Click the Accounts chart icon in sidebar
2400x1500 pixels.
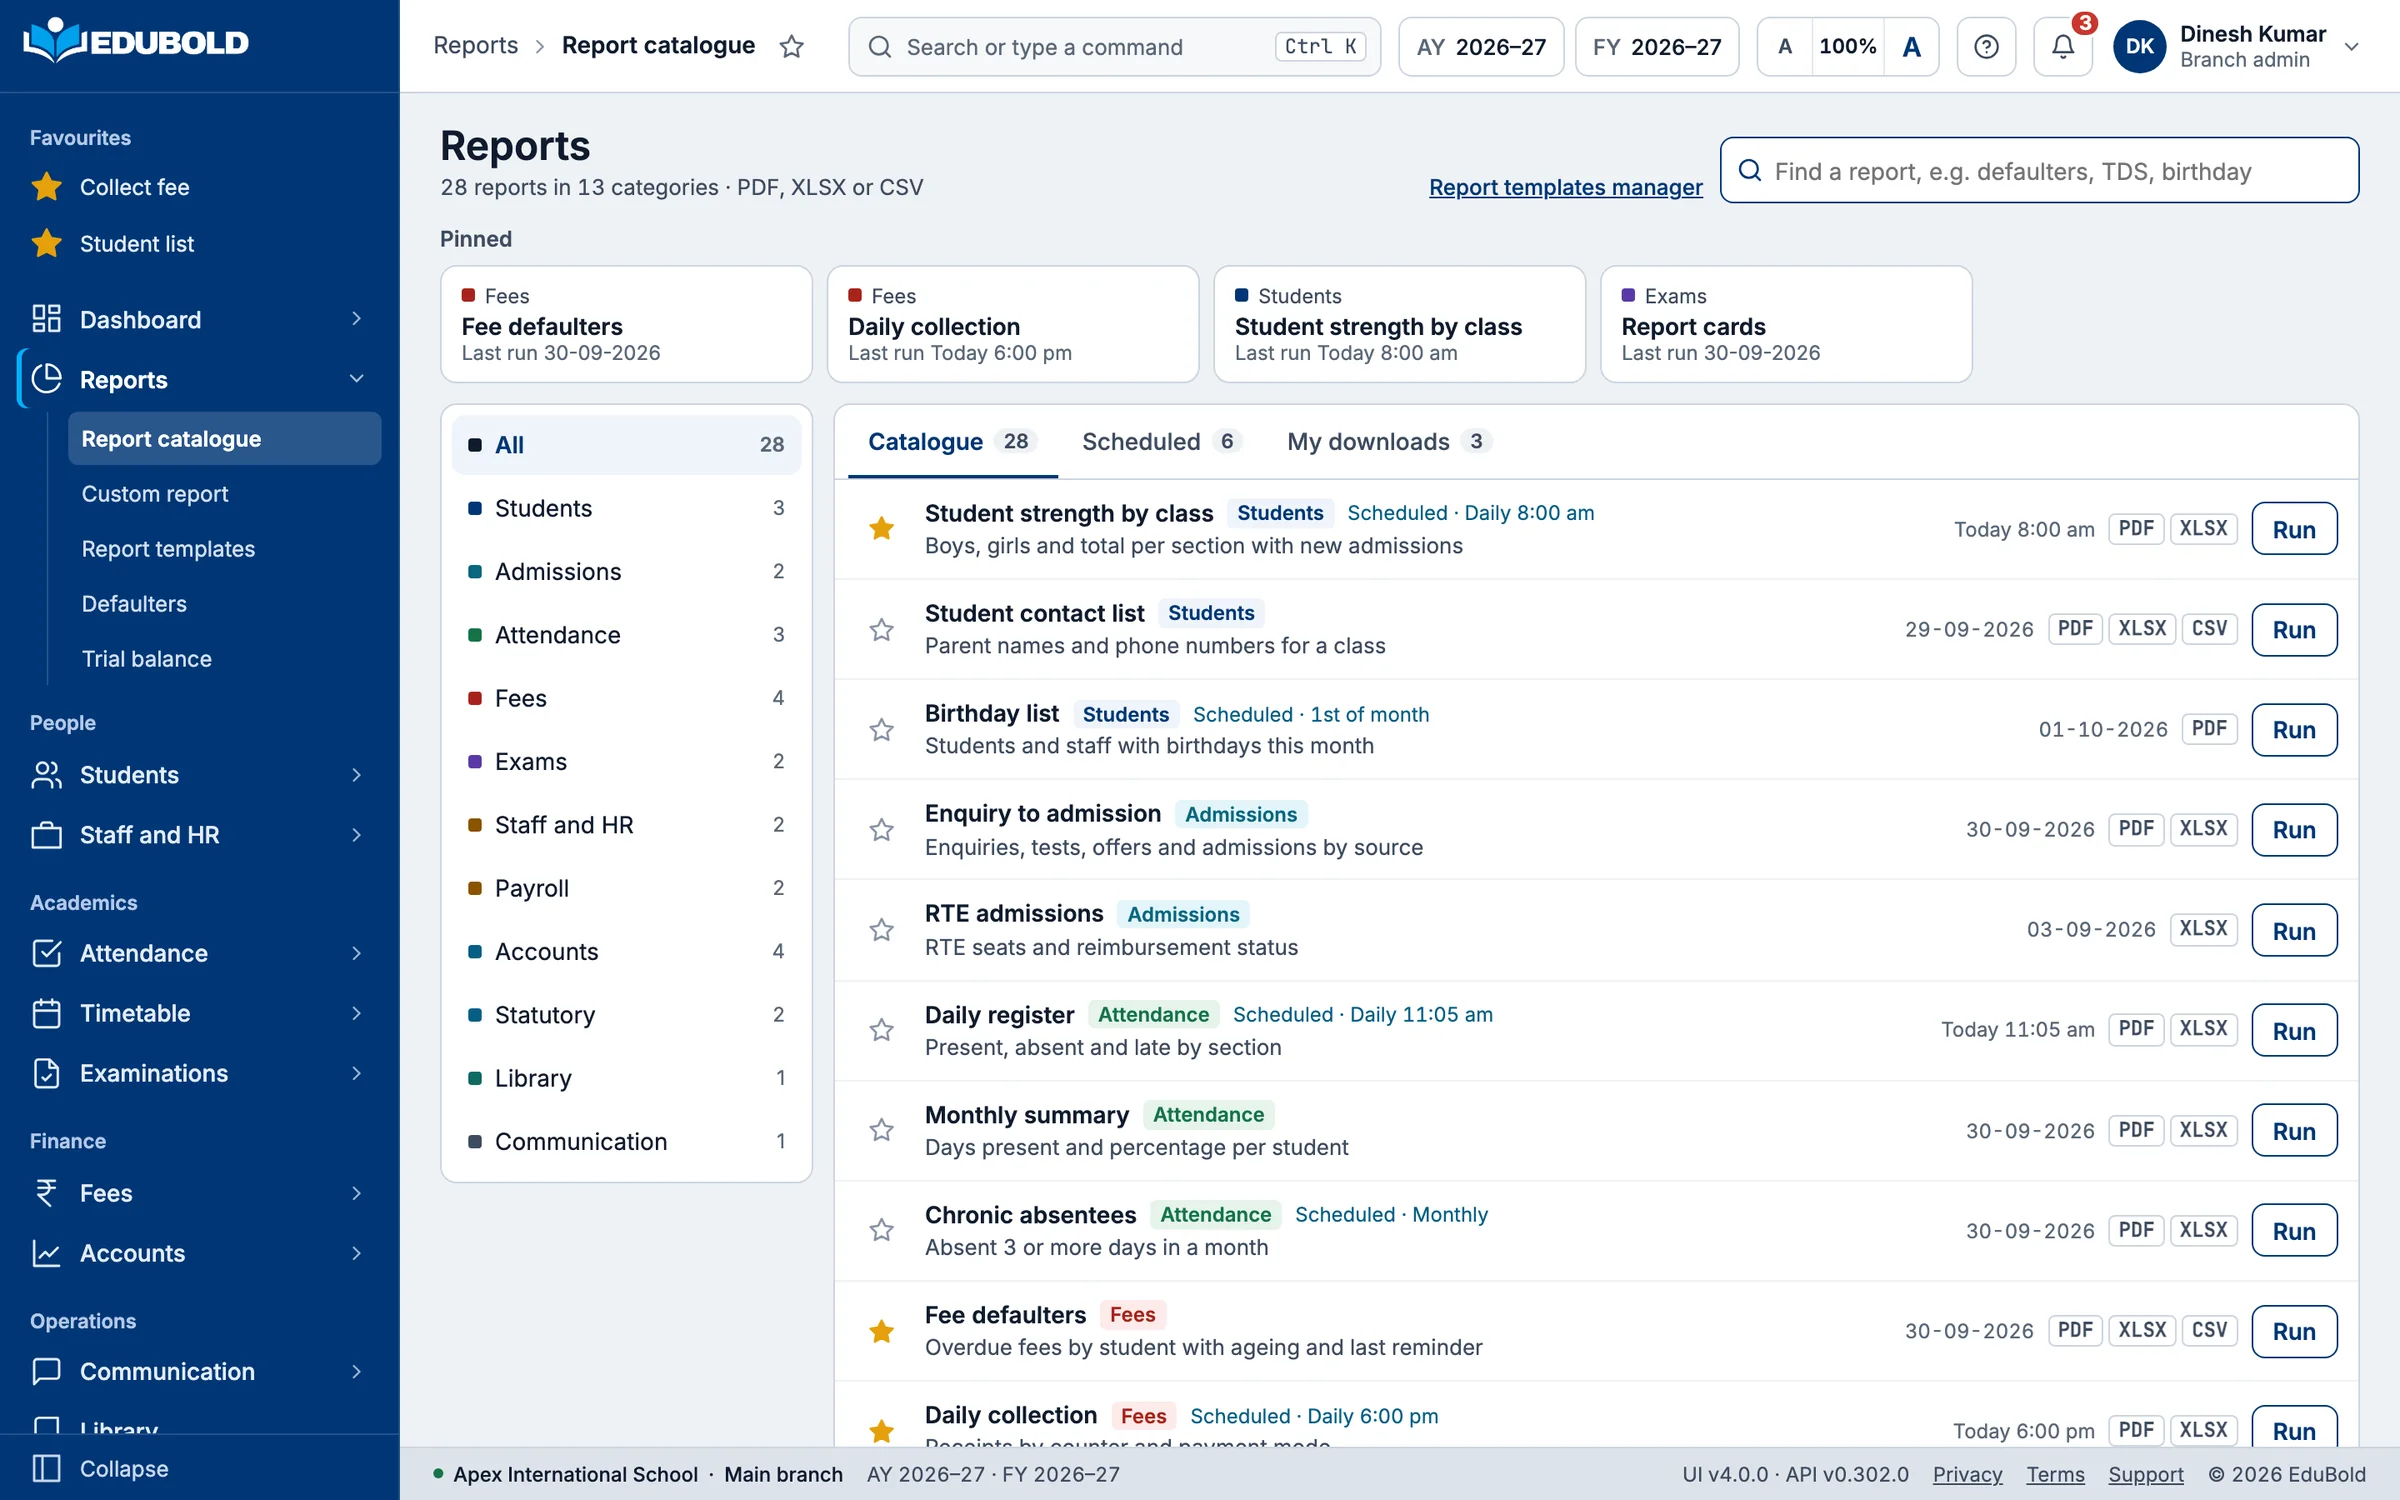[x=46, y=1253]
